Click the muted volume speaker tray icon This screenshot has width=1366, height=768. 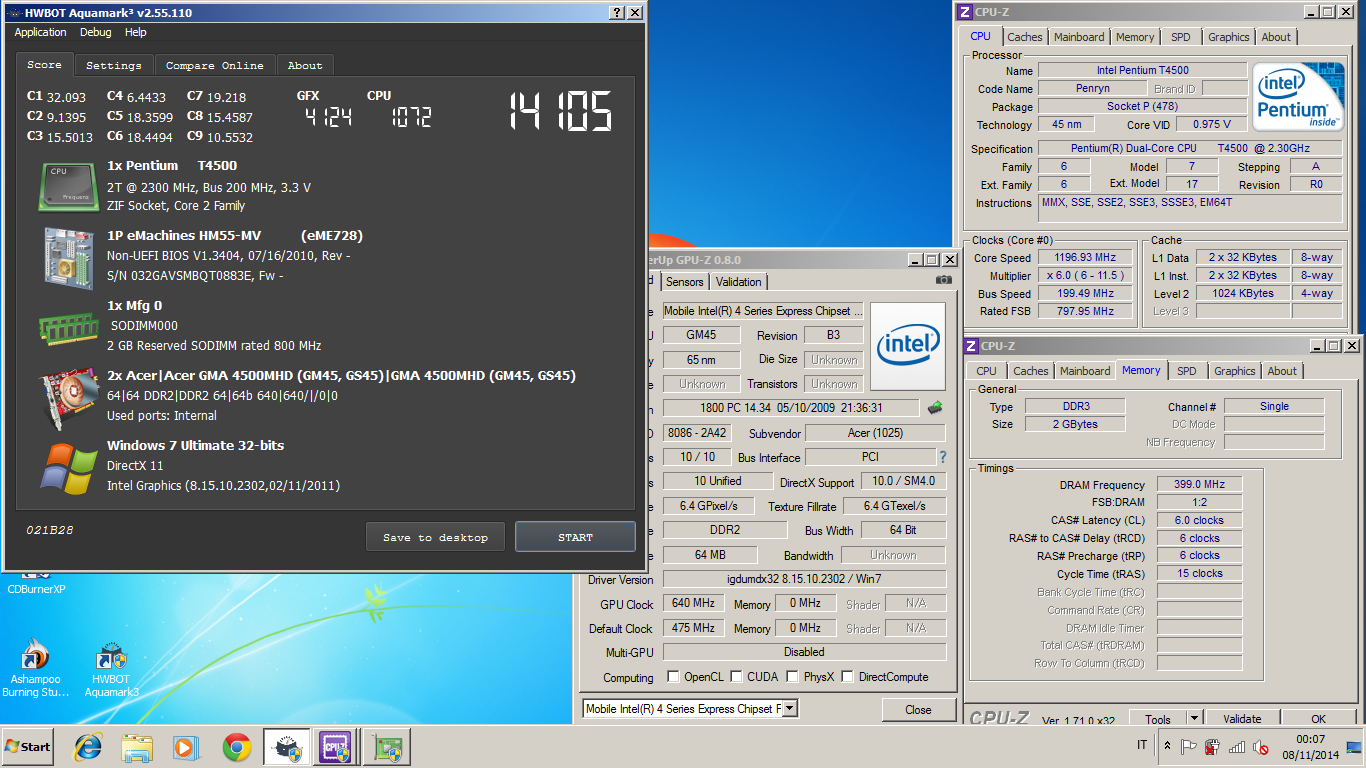(x=1262, y=746)
